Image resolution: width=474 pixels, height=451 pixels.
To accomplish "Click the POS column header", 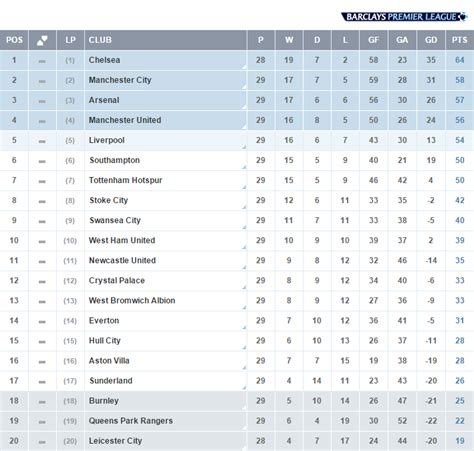I will (x=14, y=40).
